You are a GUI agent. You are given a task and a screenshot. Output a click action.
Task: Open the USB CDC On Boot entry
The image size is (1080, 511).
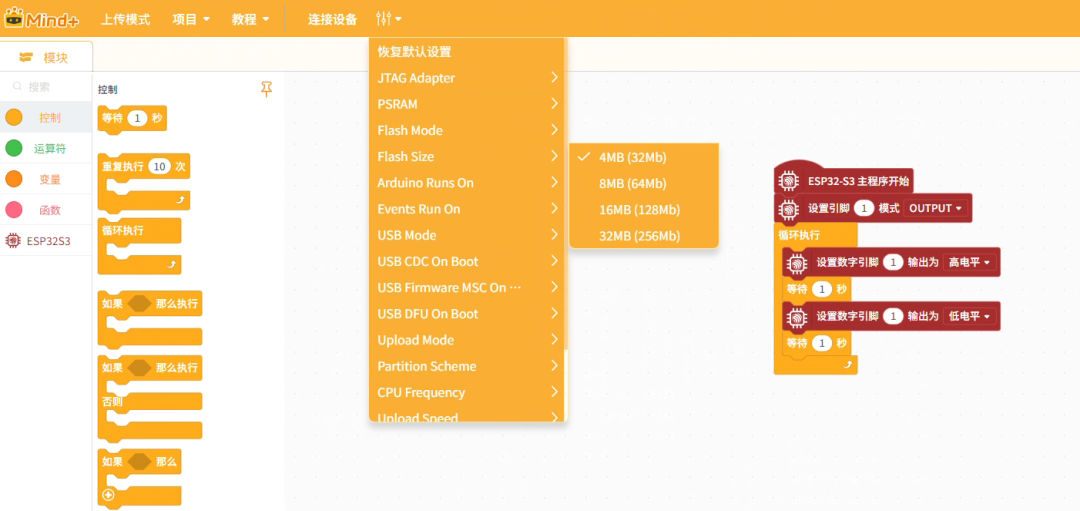click(x=468, y=261)
